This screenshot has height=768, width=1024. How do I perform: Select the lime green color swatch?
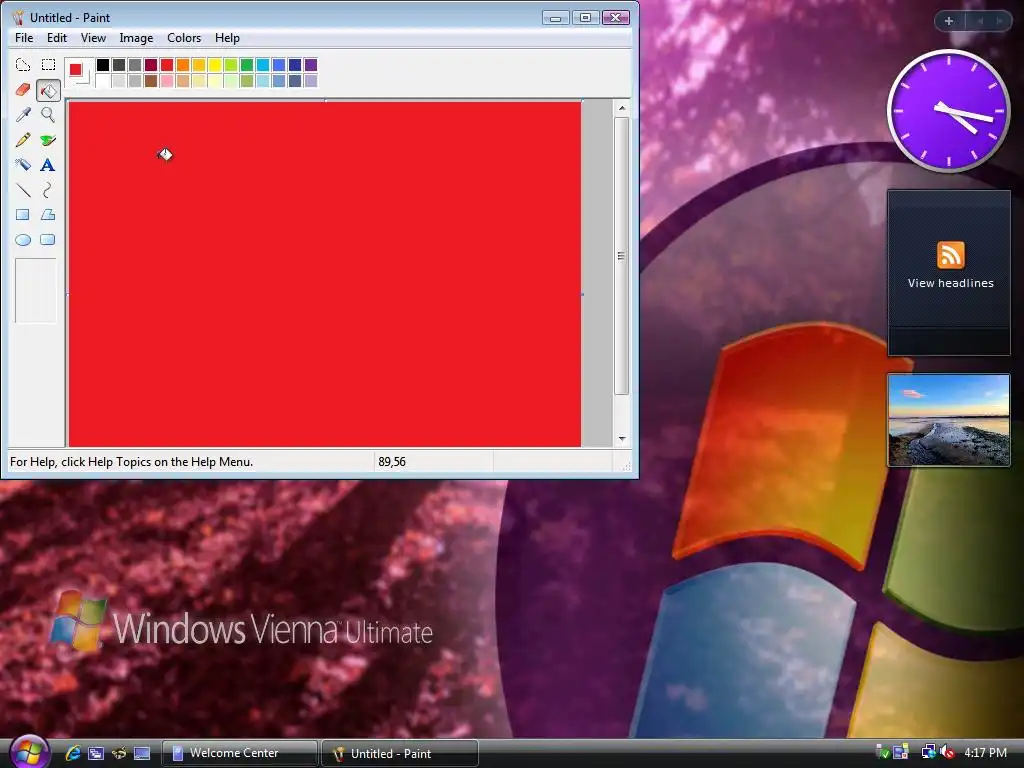(x=231, y=65)
